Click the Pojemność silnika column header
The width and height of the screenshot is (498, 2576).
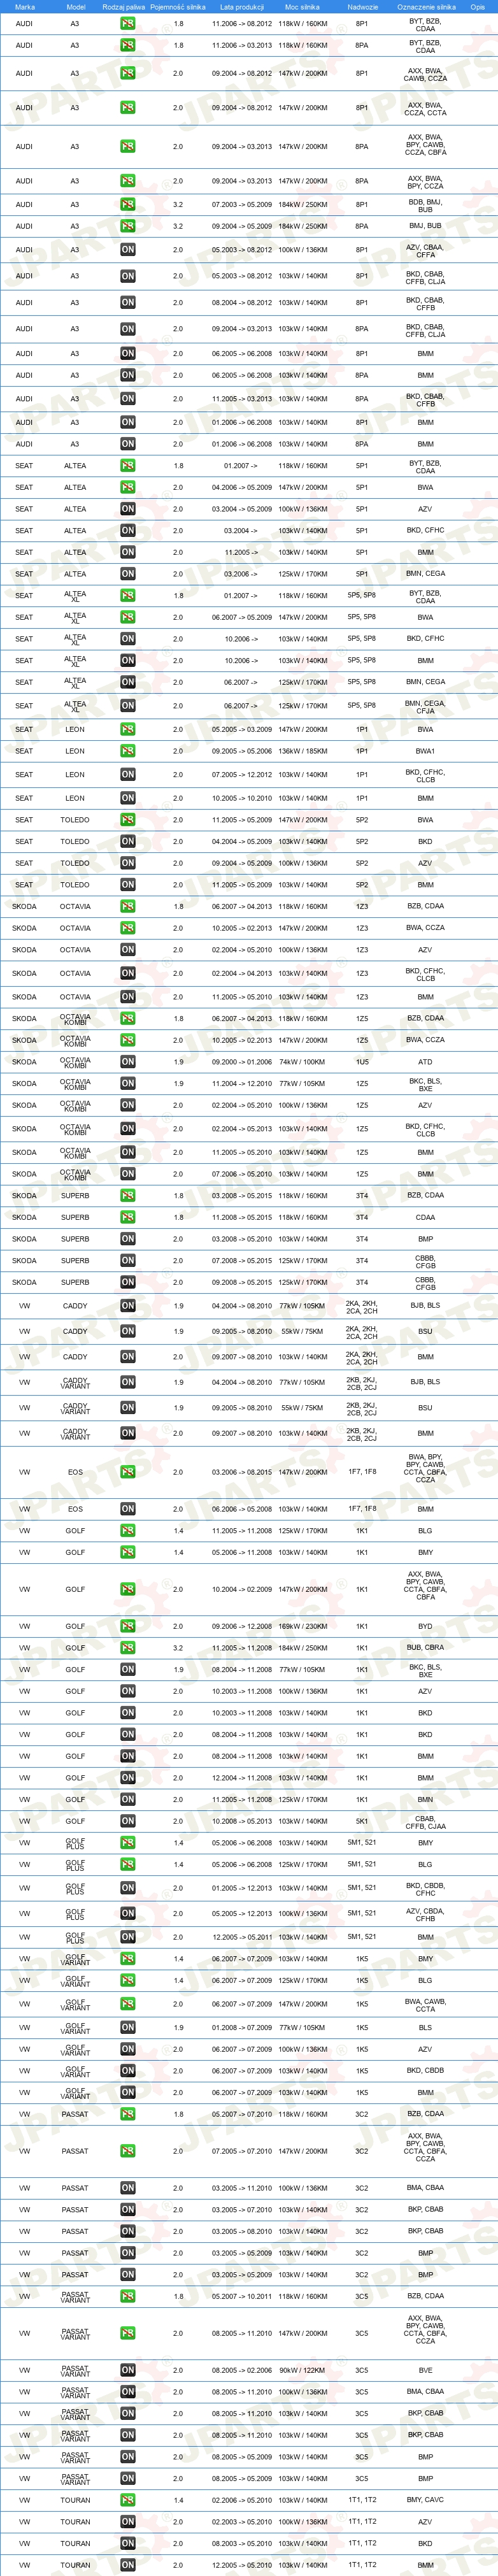click(x=178, y=7)
